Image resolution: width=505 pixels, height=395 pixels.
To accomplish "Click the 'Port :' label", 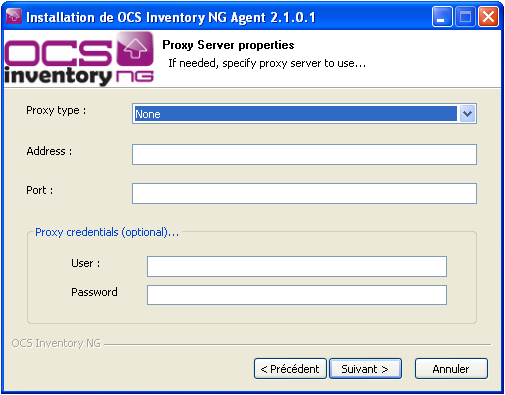I will pyautogui.click(x=40, y=190).
